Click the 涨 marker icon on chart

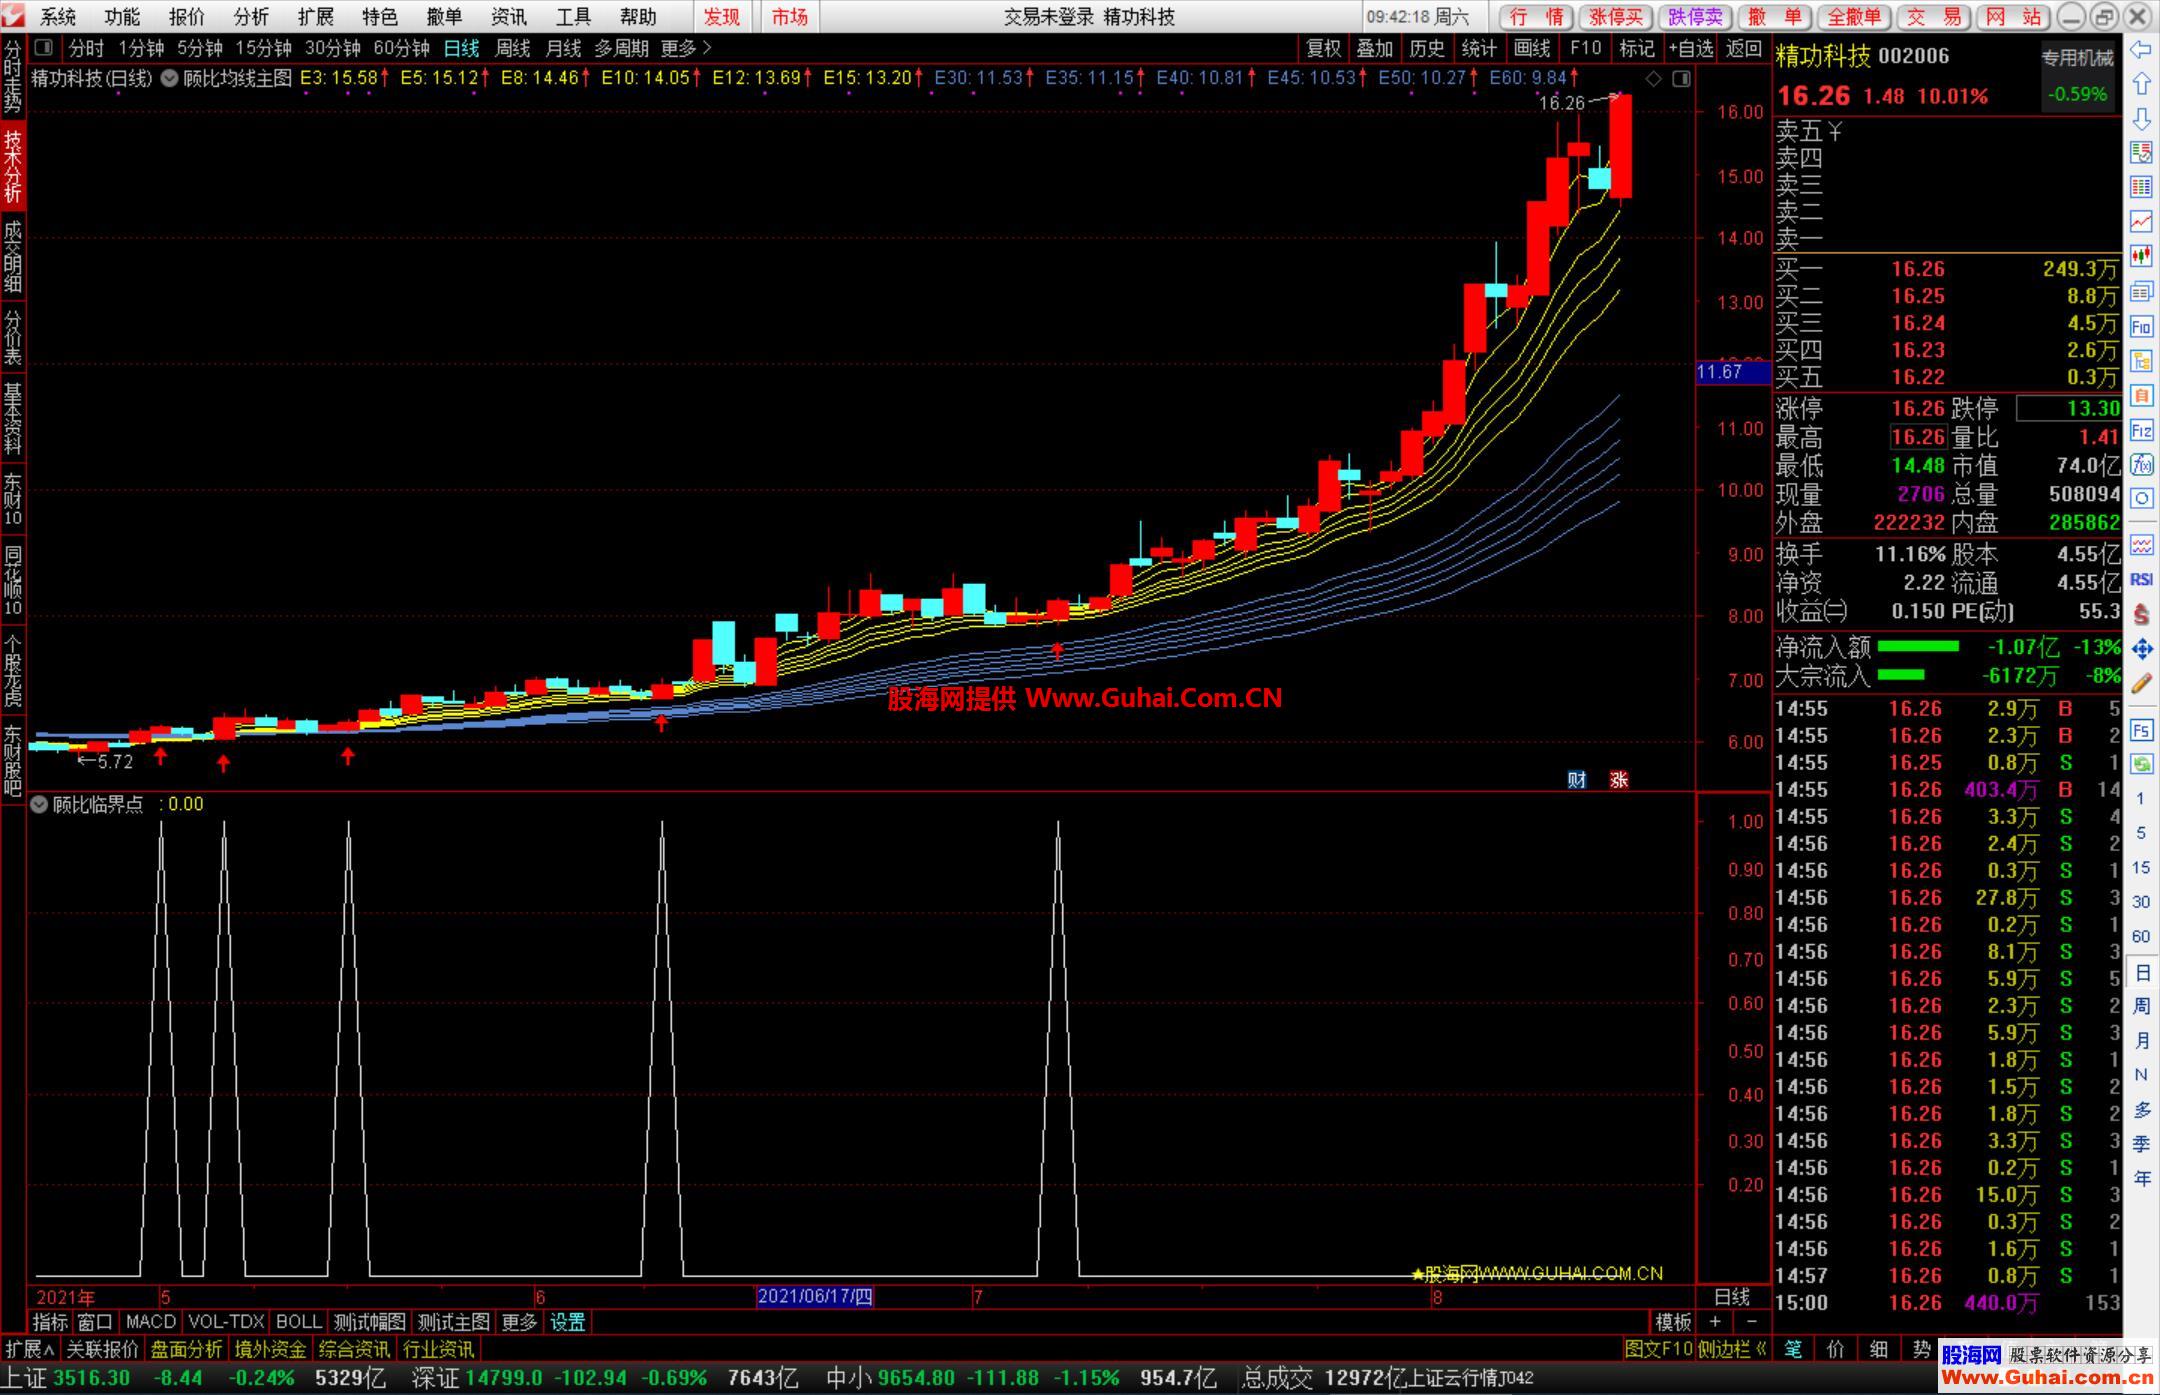tap(1619, 780)
